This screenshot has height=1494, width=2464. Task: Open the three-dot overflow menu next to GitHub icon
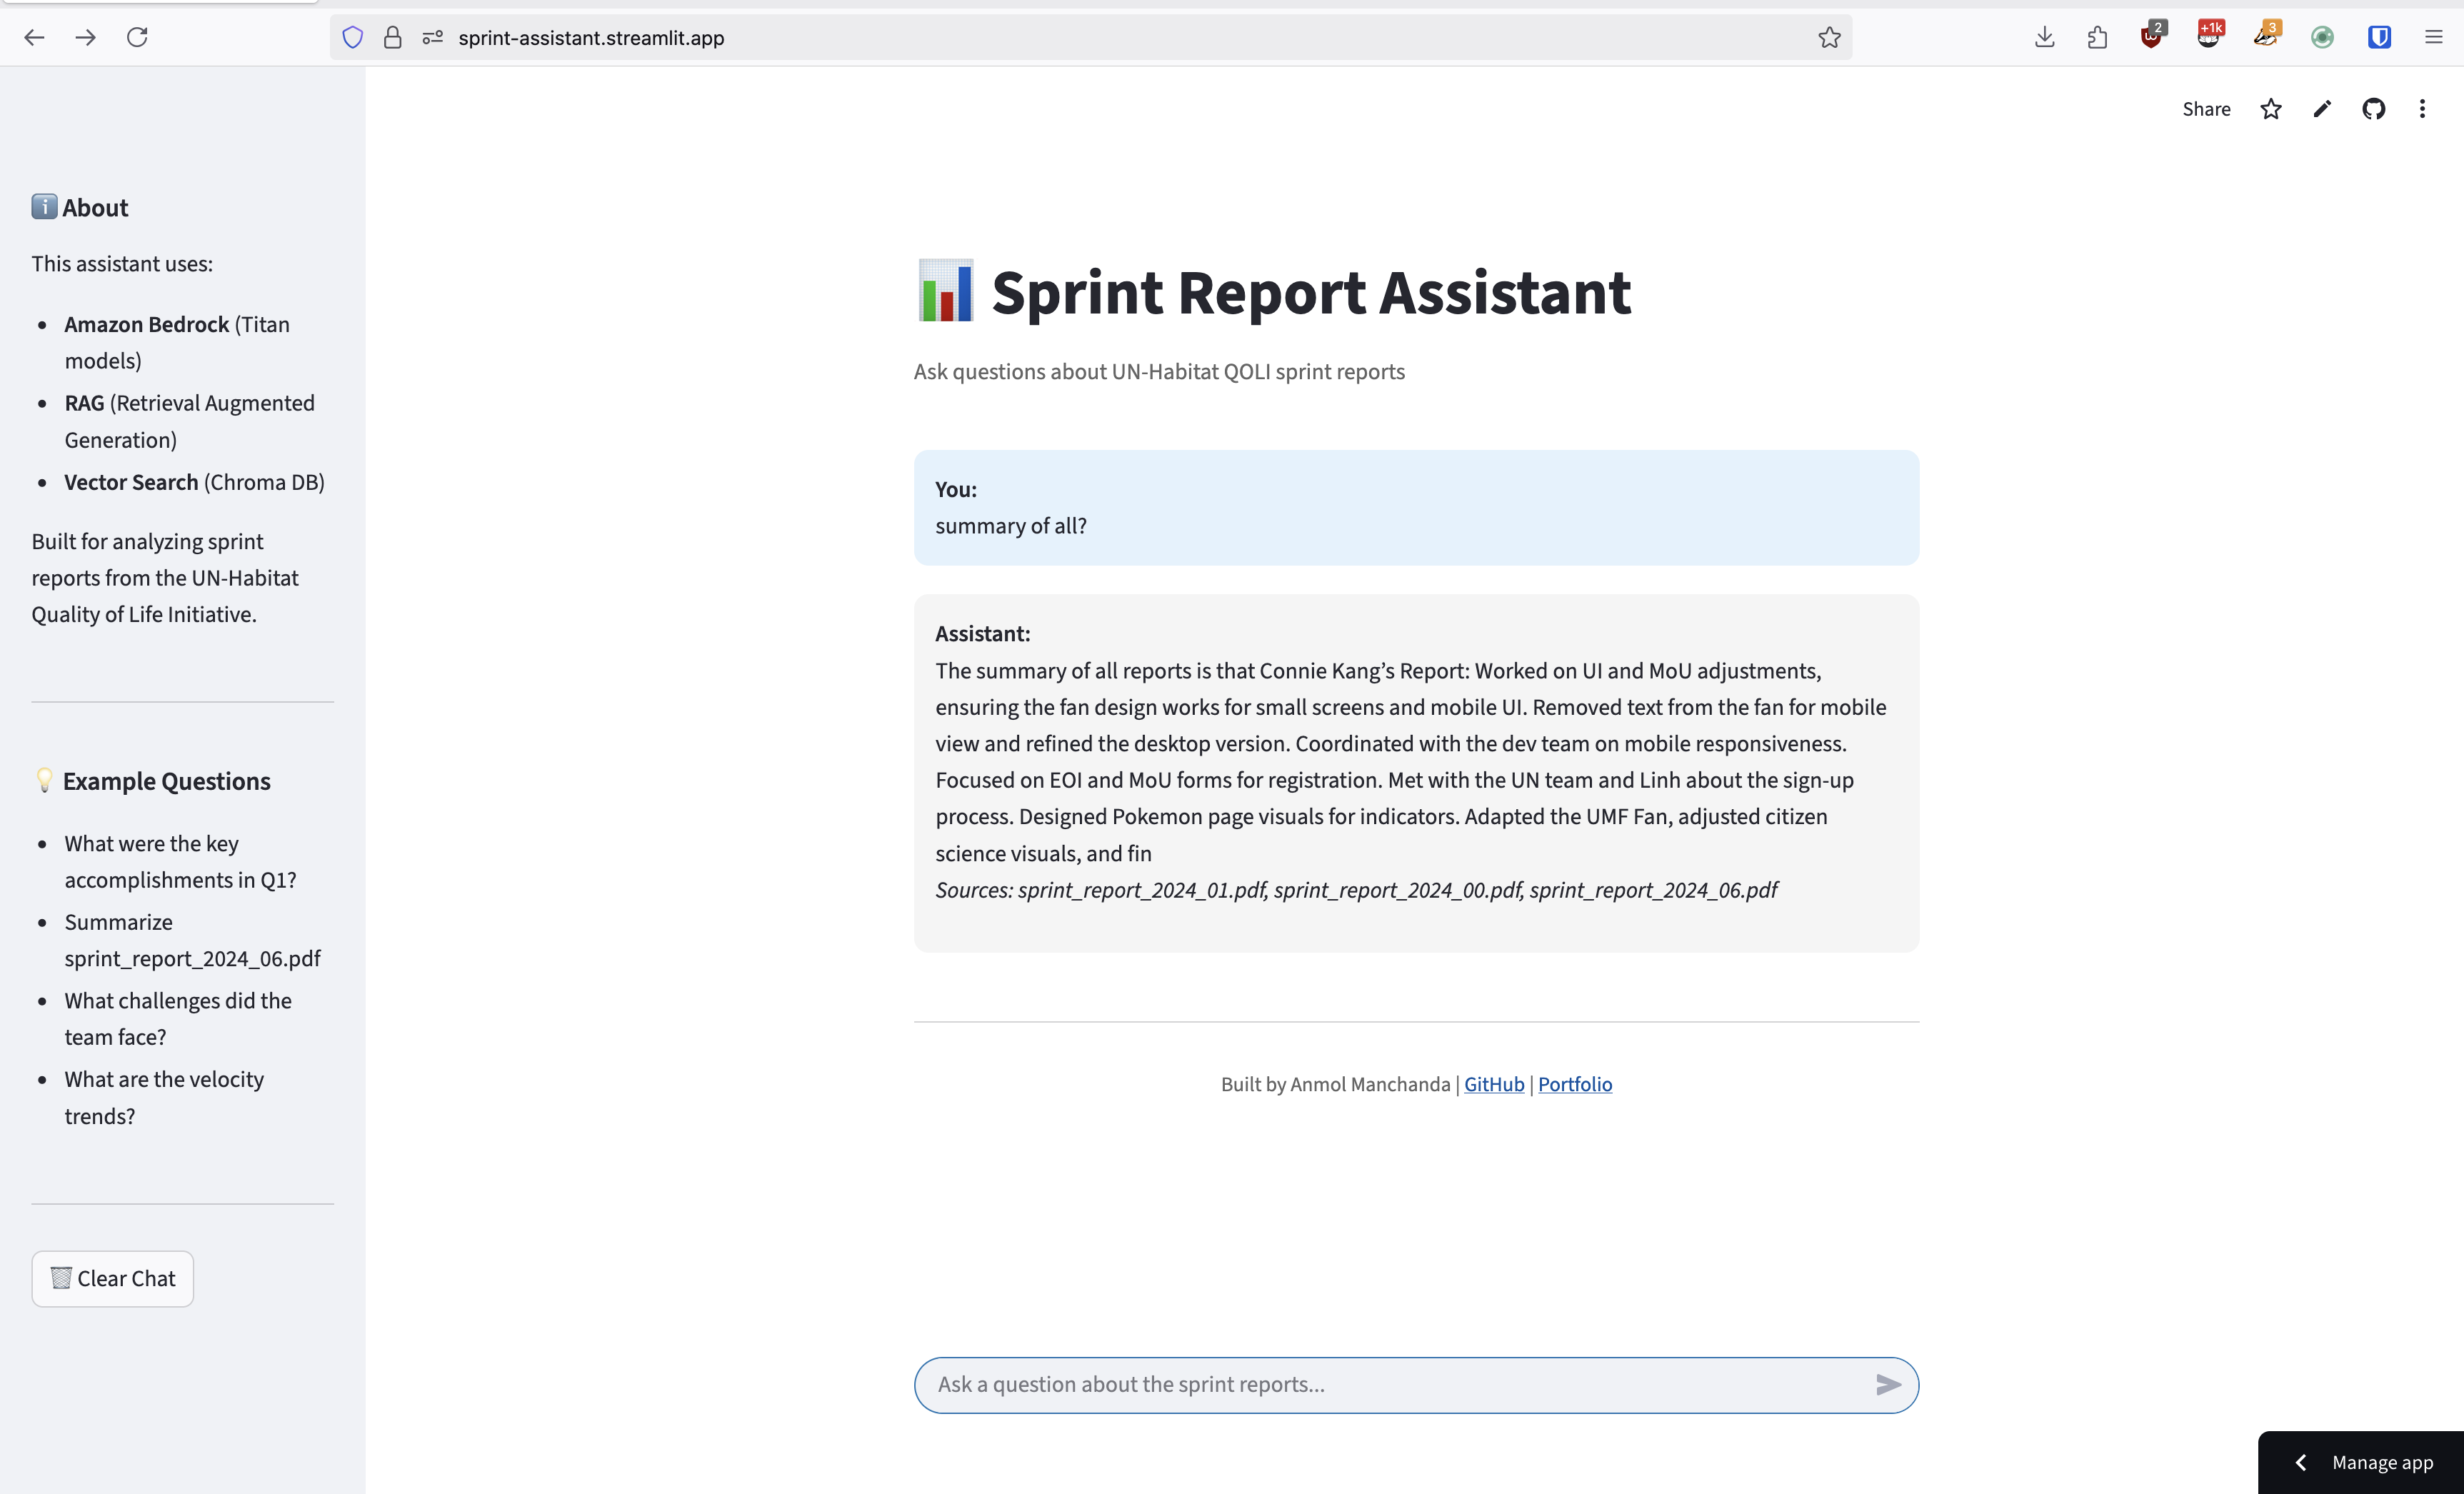(2423, 108)
